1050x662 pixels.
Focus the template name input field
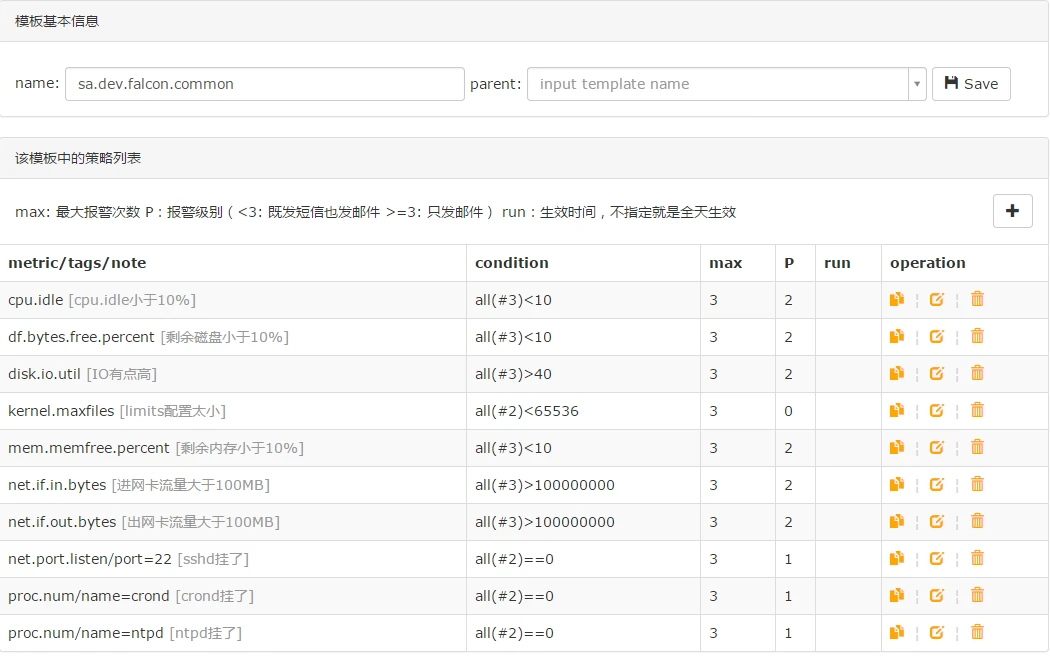(265, 84)
